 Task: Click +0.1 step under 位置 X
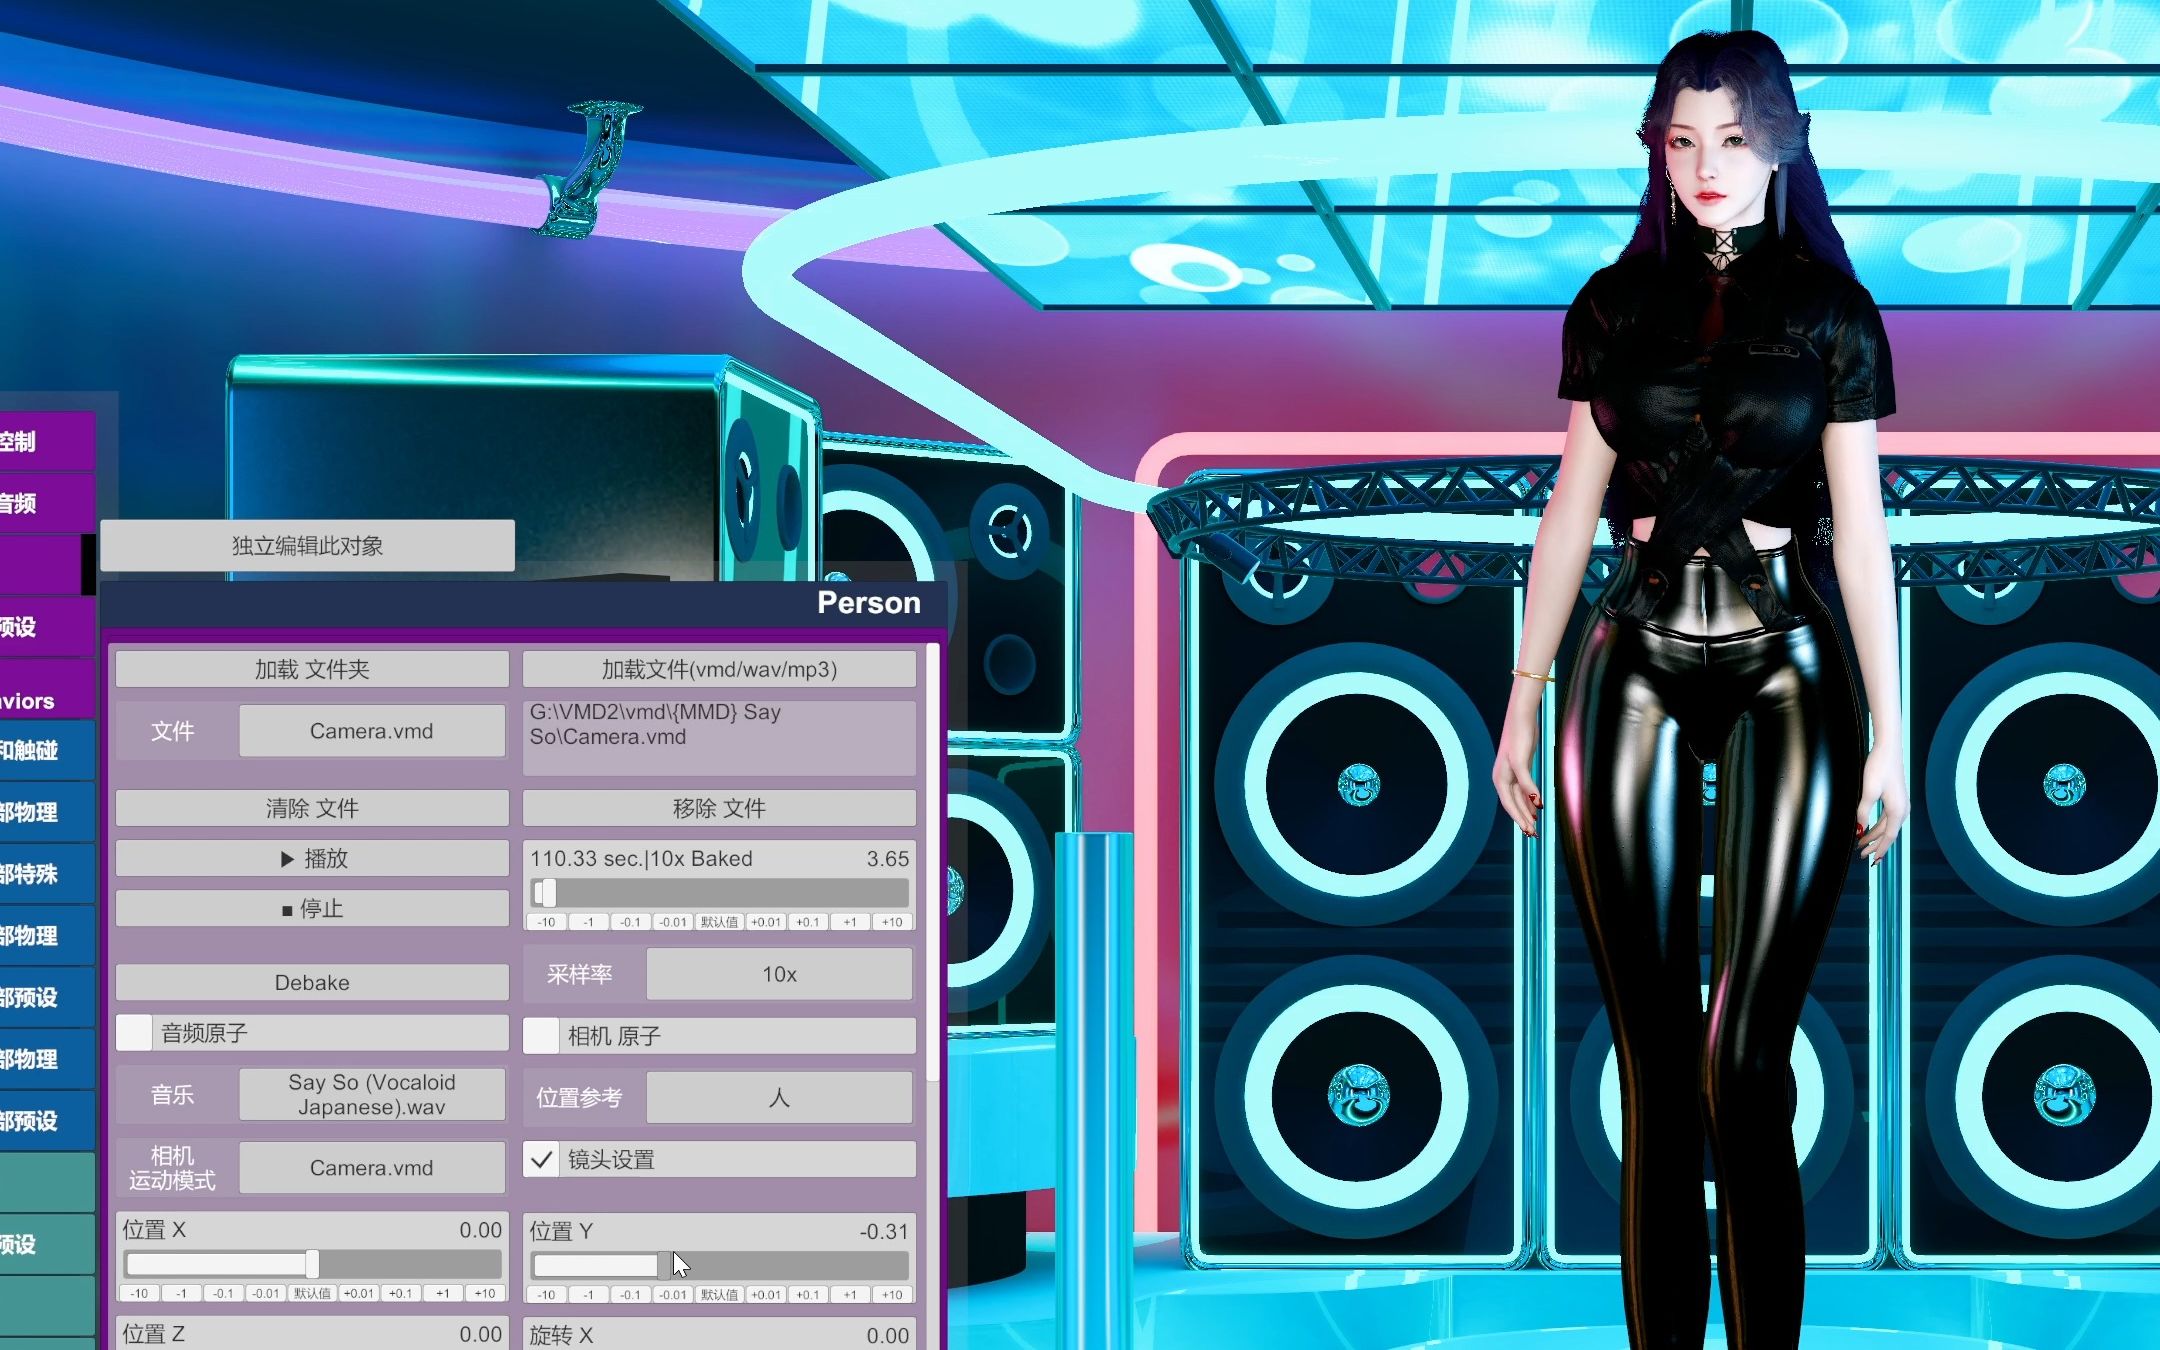point(400,1293)
